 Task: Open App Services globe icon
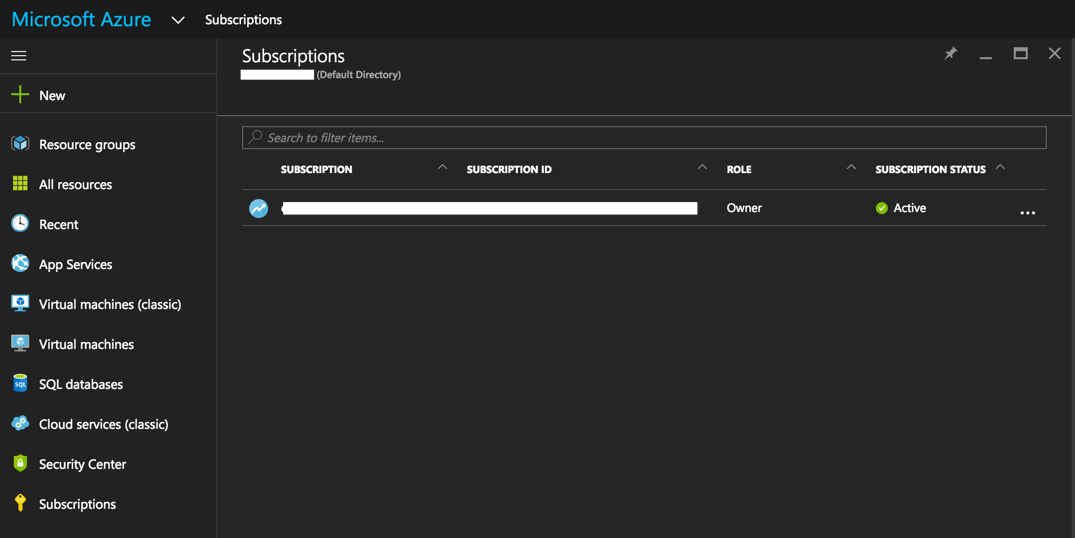20,264
